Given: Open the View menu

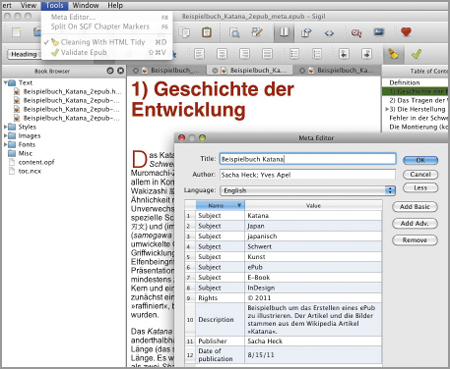Looking at the screenshot, I should pyautogui.click(x=28, y=5).
